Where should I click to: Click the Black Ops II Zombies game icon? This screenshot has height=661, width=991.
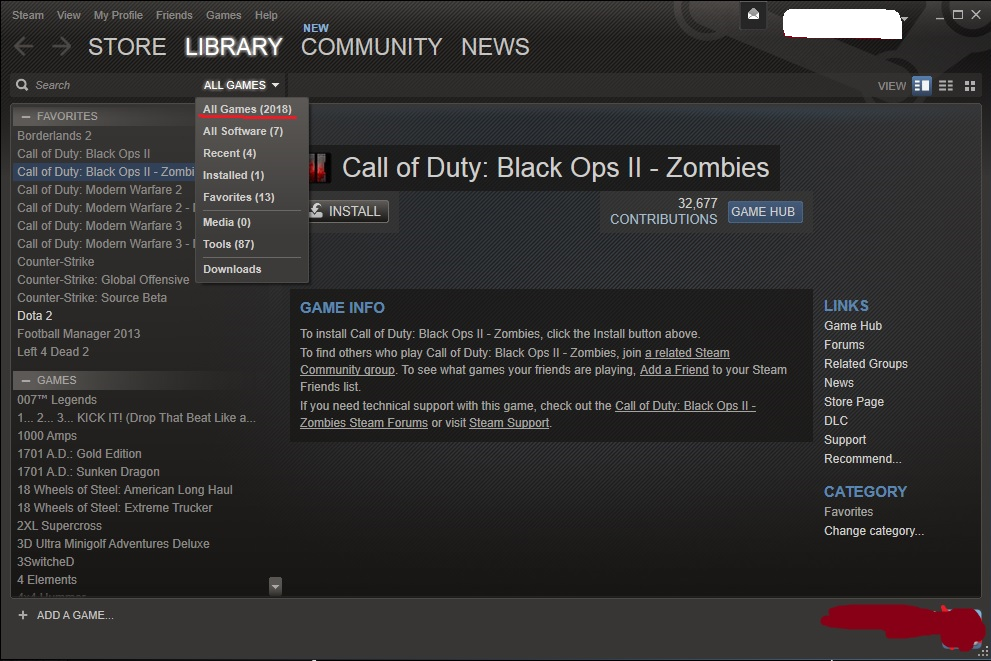click(318, 168)
